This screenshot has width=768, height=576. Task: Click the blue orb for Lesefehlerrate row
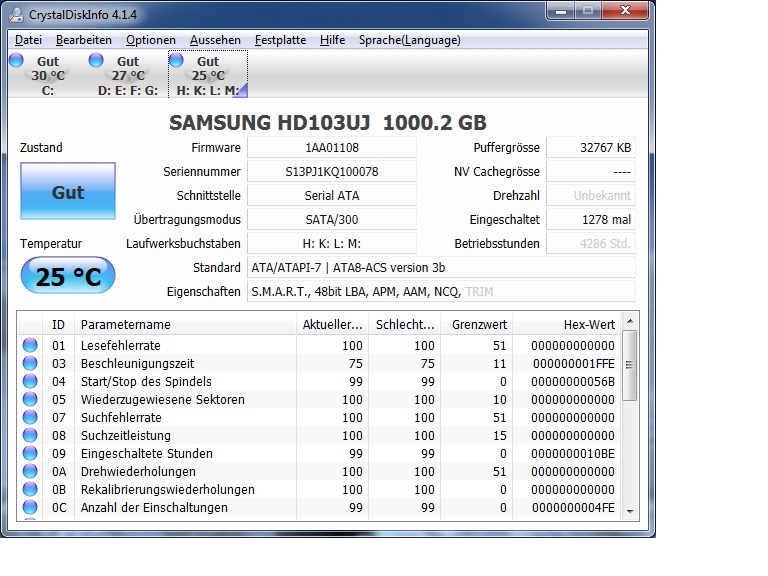tap(30, 345)
